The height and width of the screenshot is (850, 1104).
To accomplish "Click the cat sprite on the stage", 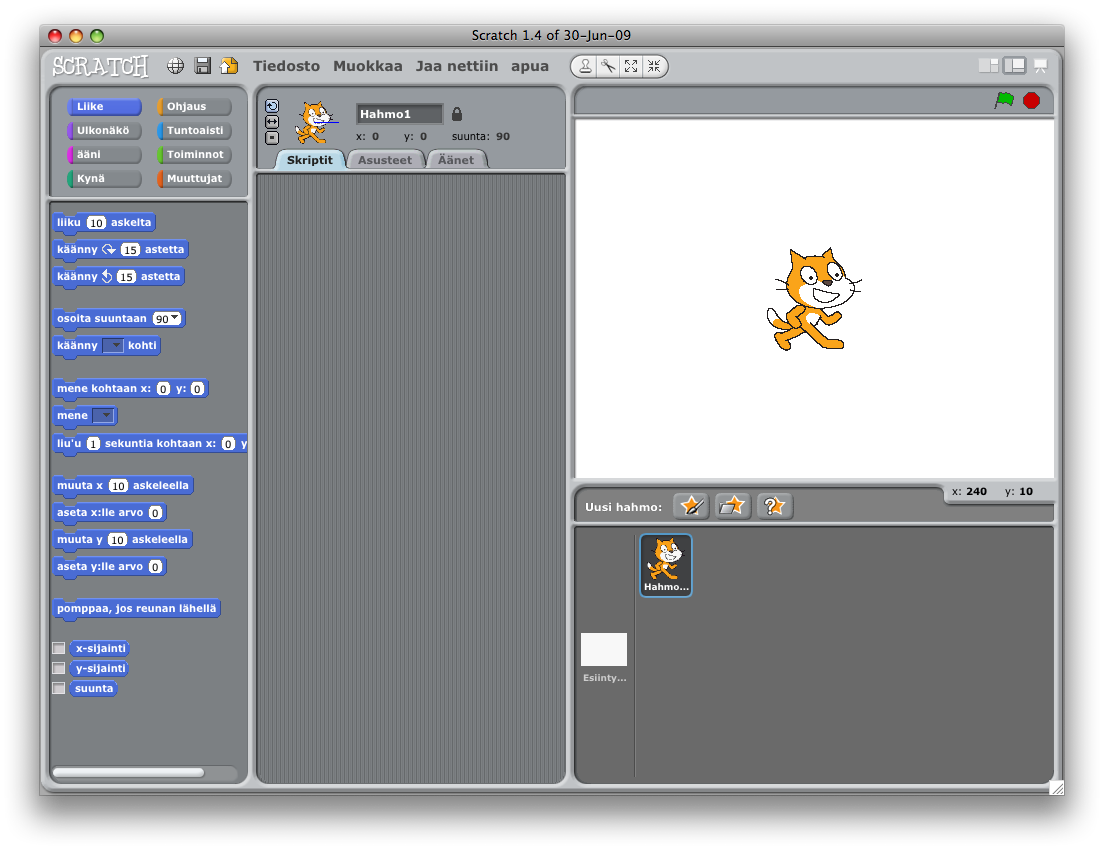I will click(813, 299).
